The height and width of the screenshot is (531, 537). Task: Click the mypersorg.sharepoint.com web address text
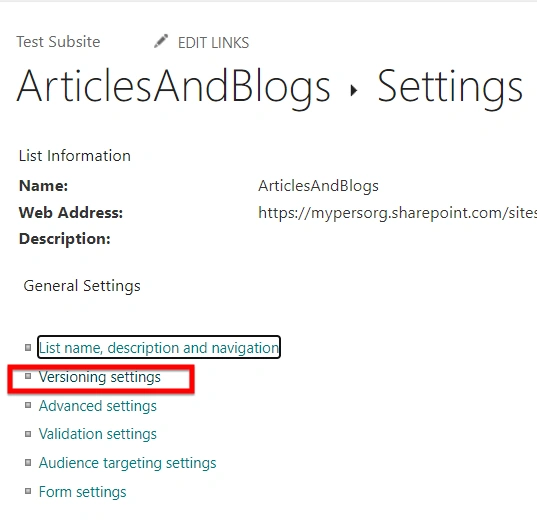[x=397, y=213]
